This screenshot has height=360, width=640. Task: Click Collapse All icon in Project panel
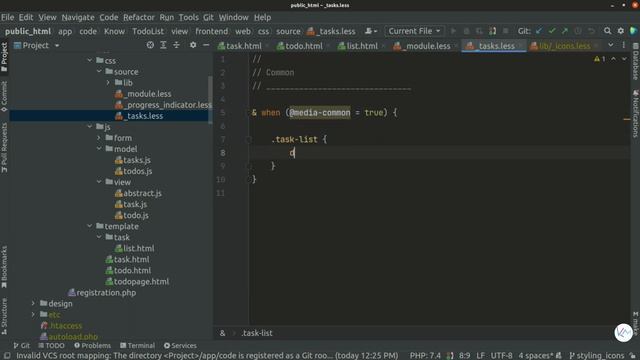(x=176, y=45)
